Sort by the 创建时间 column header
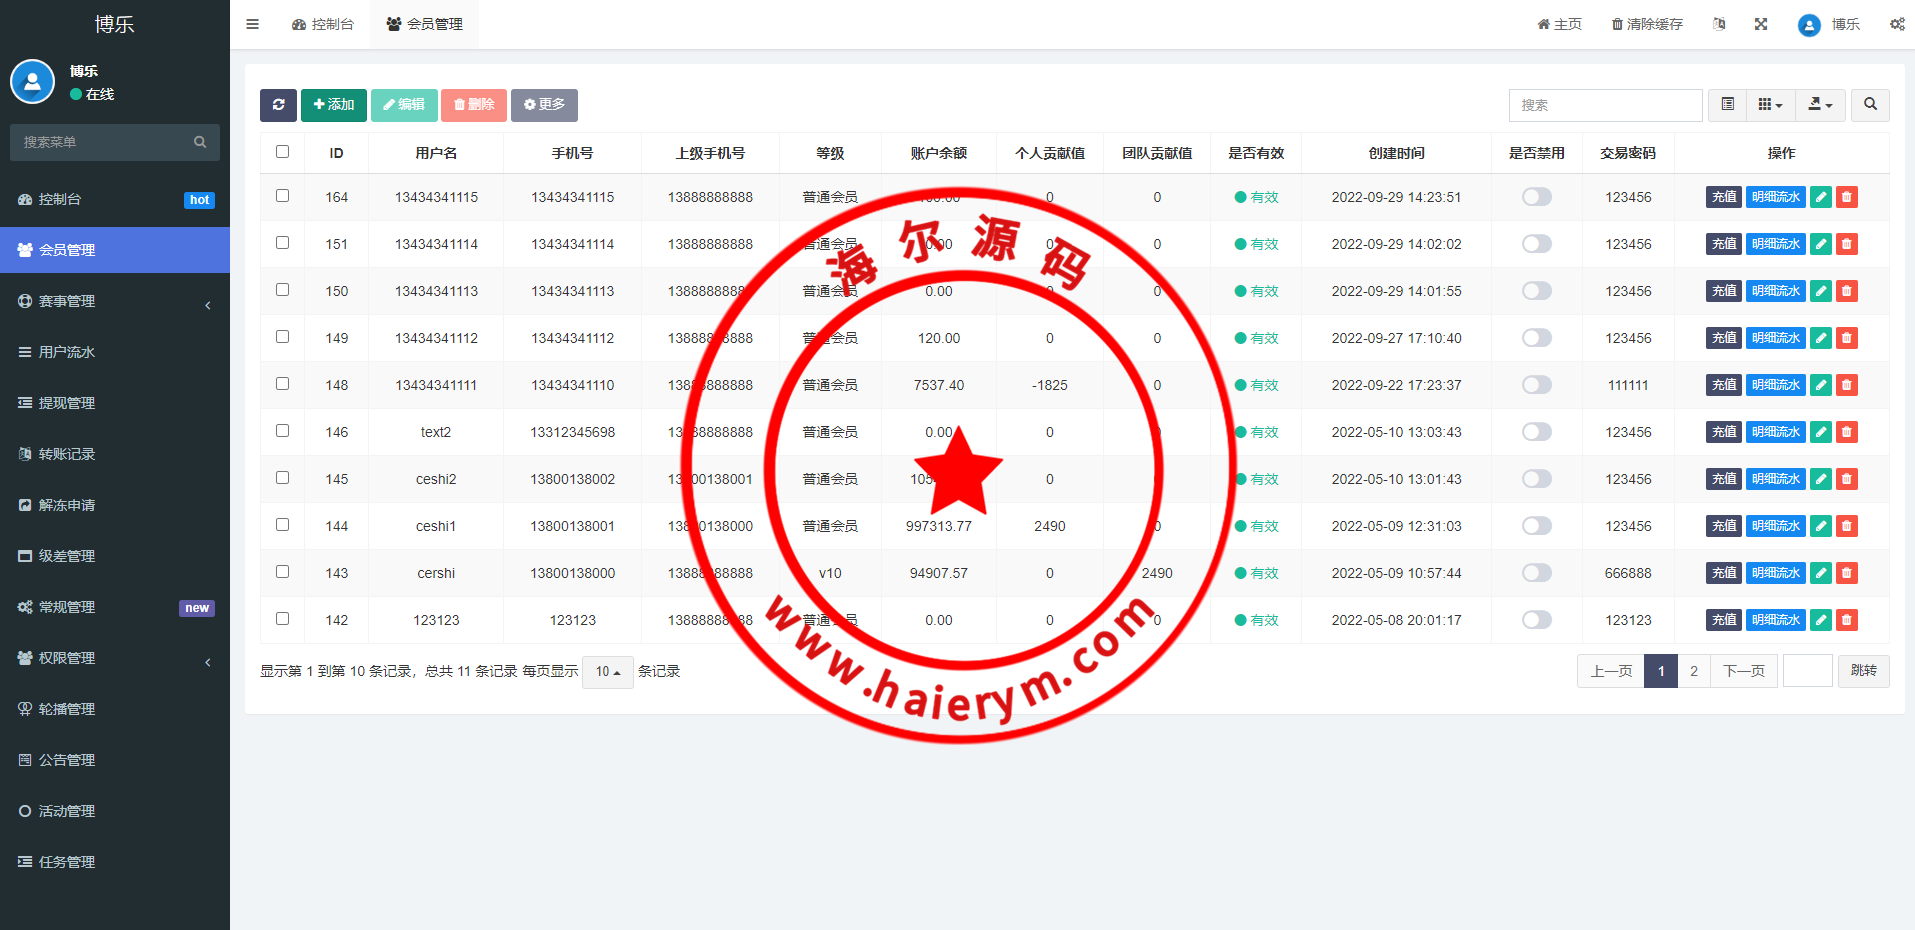Image resolution: width=1915 pixels, height=930 pixels. [1396, 153]
